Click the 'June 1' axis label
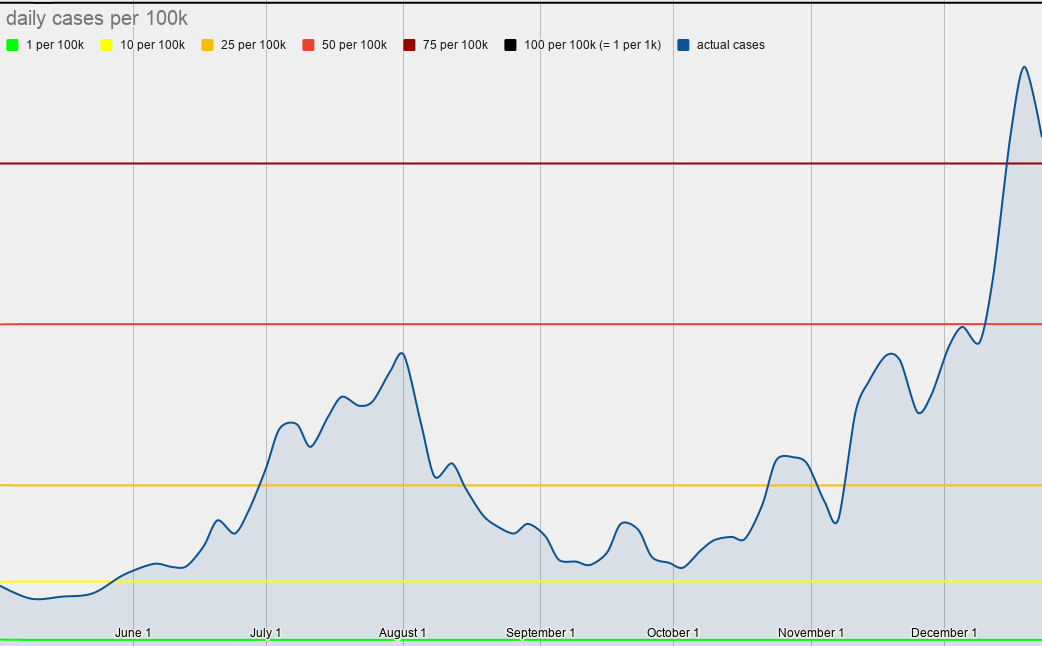The height and width of the screenshot is (646, 1042). (x=133, y=633)
